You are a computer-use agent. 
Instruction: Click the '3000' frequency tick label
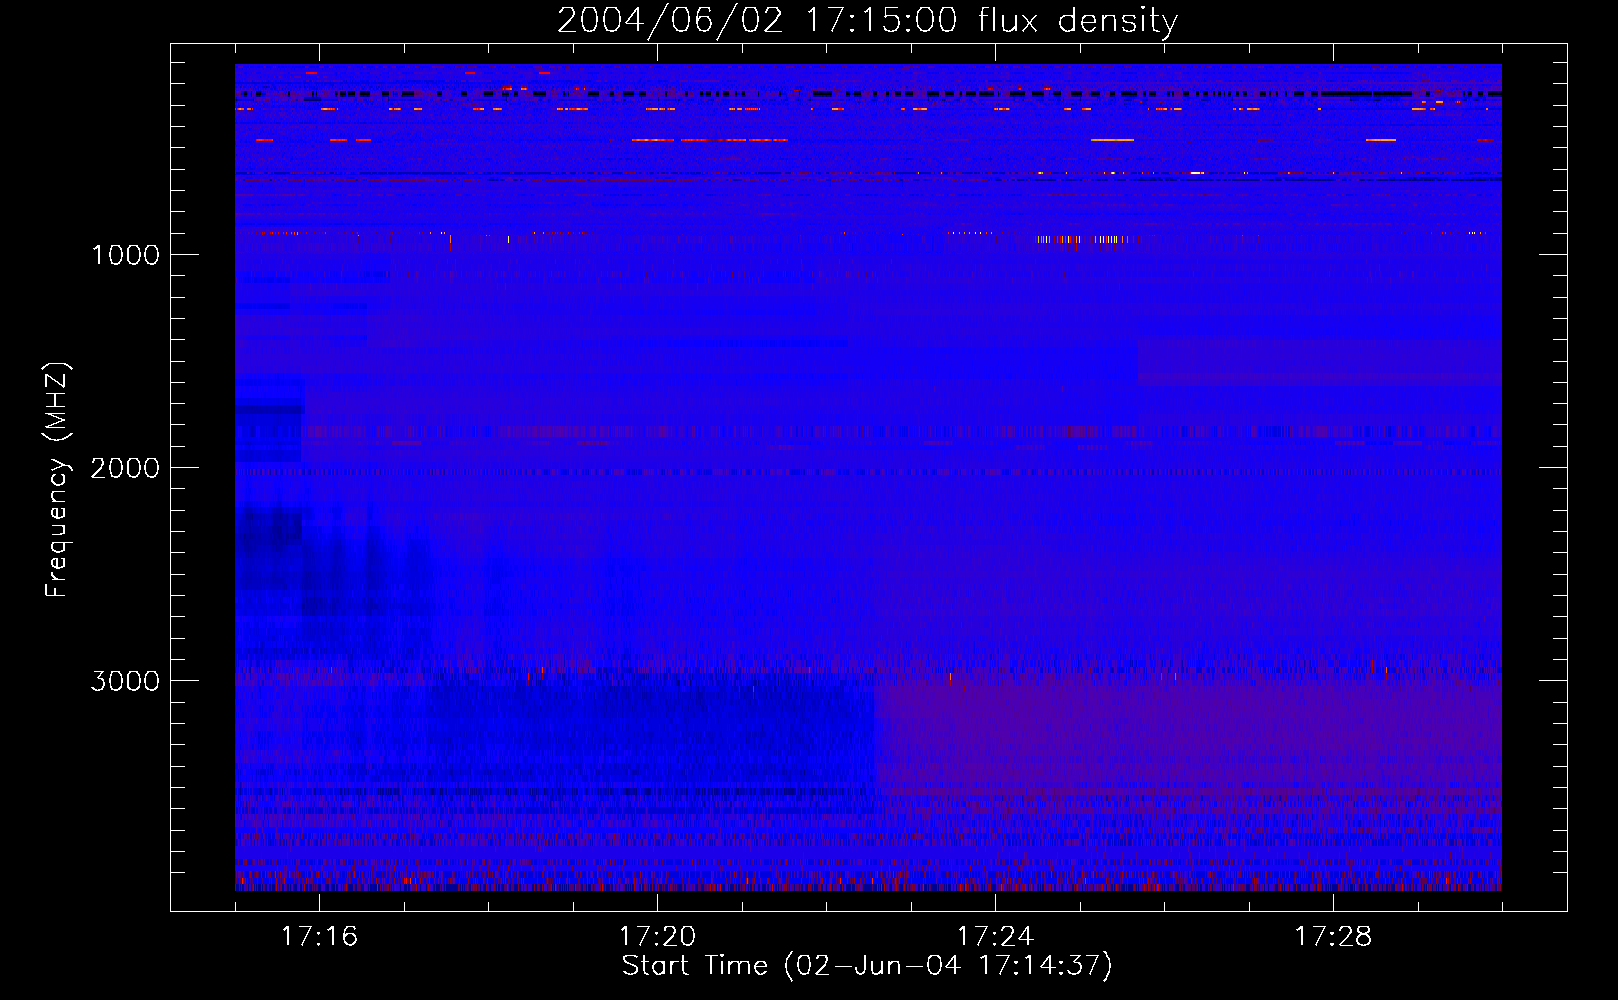[x=125, y=681]
